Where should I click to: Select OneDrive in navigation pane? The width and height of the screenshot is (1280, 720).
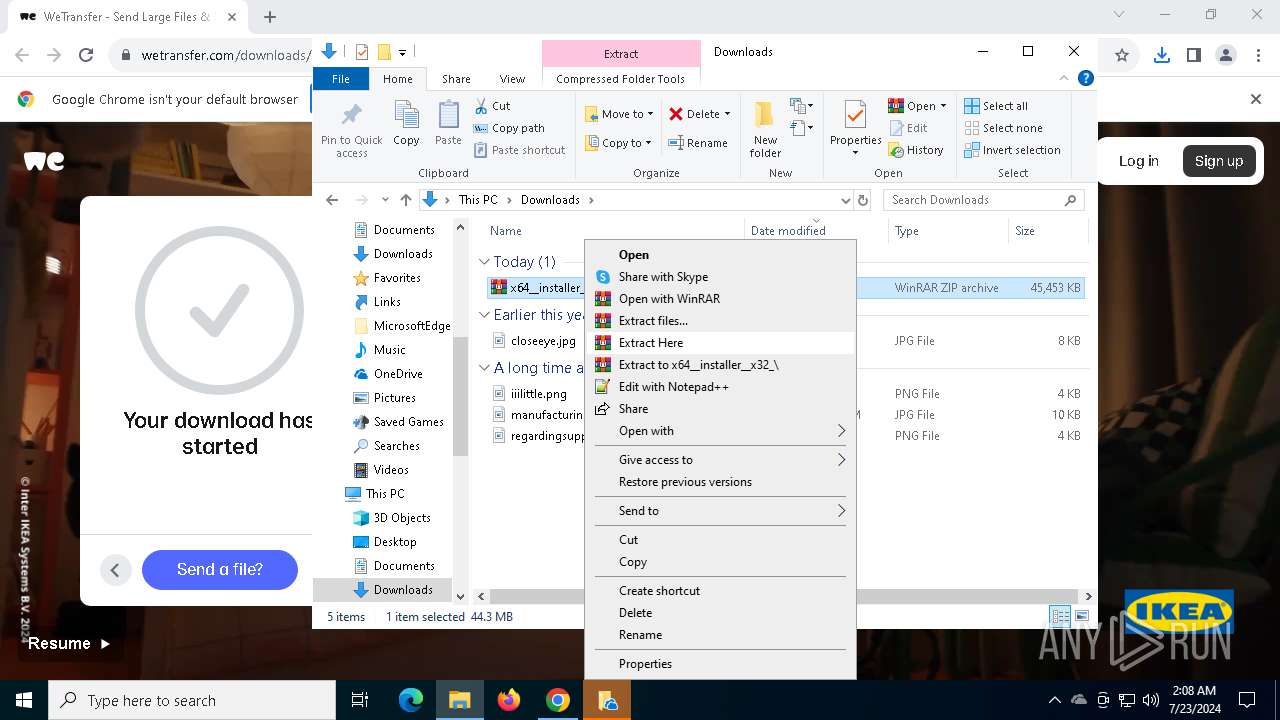397,374
